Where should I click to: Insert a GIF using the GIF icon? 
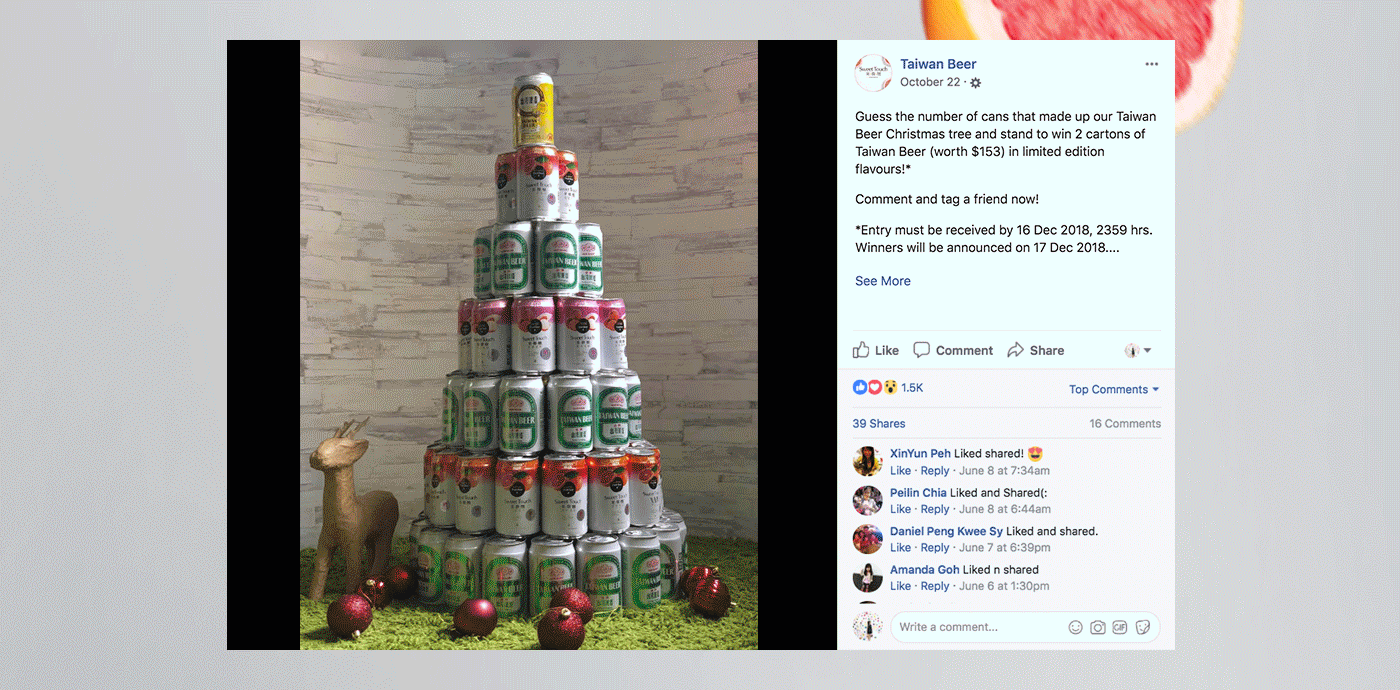pos(1120,627)
